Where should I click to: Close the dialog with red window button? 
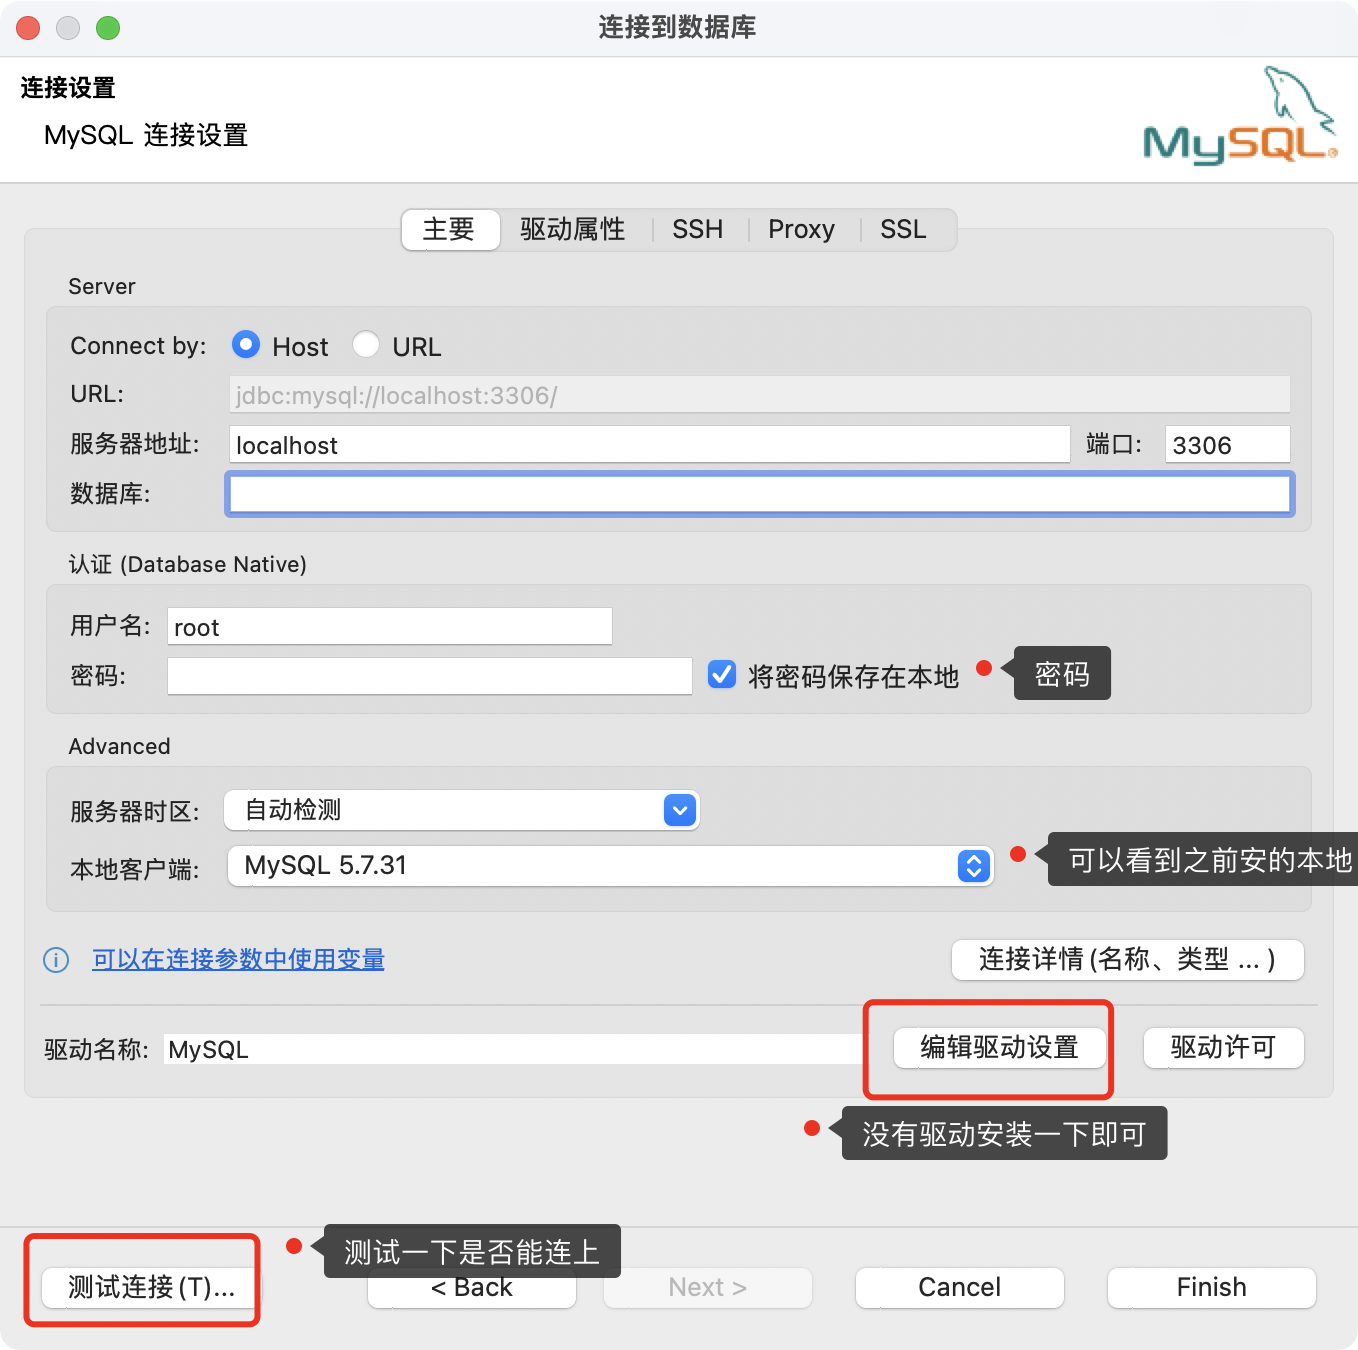coord(28,28)
